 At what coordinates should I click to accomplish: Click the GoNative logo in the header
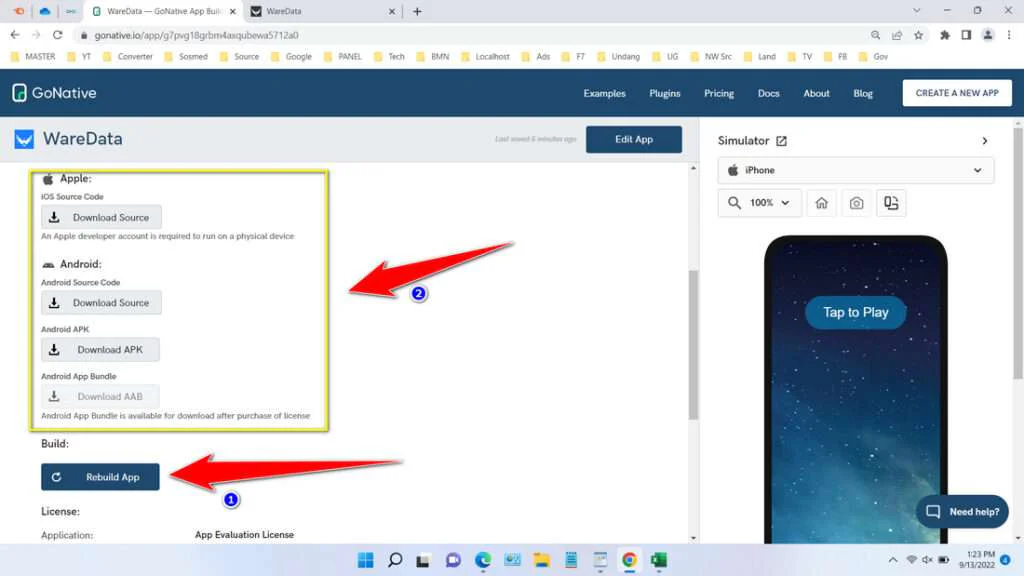pos(54,92)
